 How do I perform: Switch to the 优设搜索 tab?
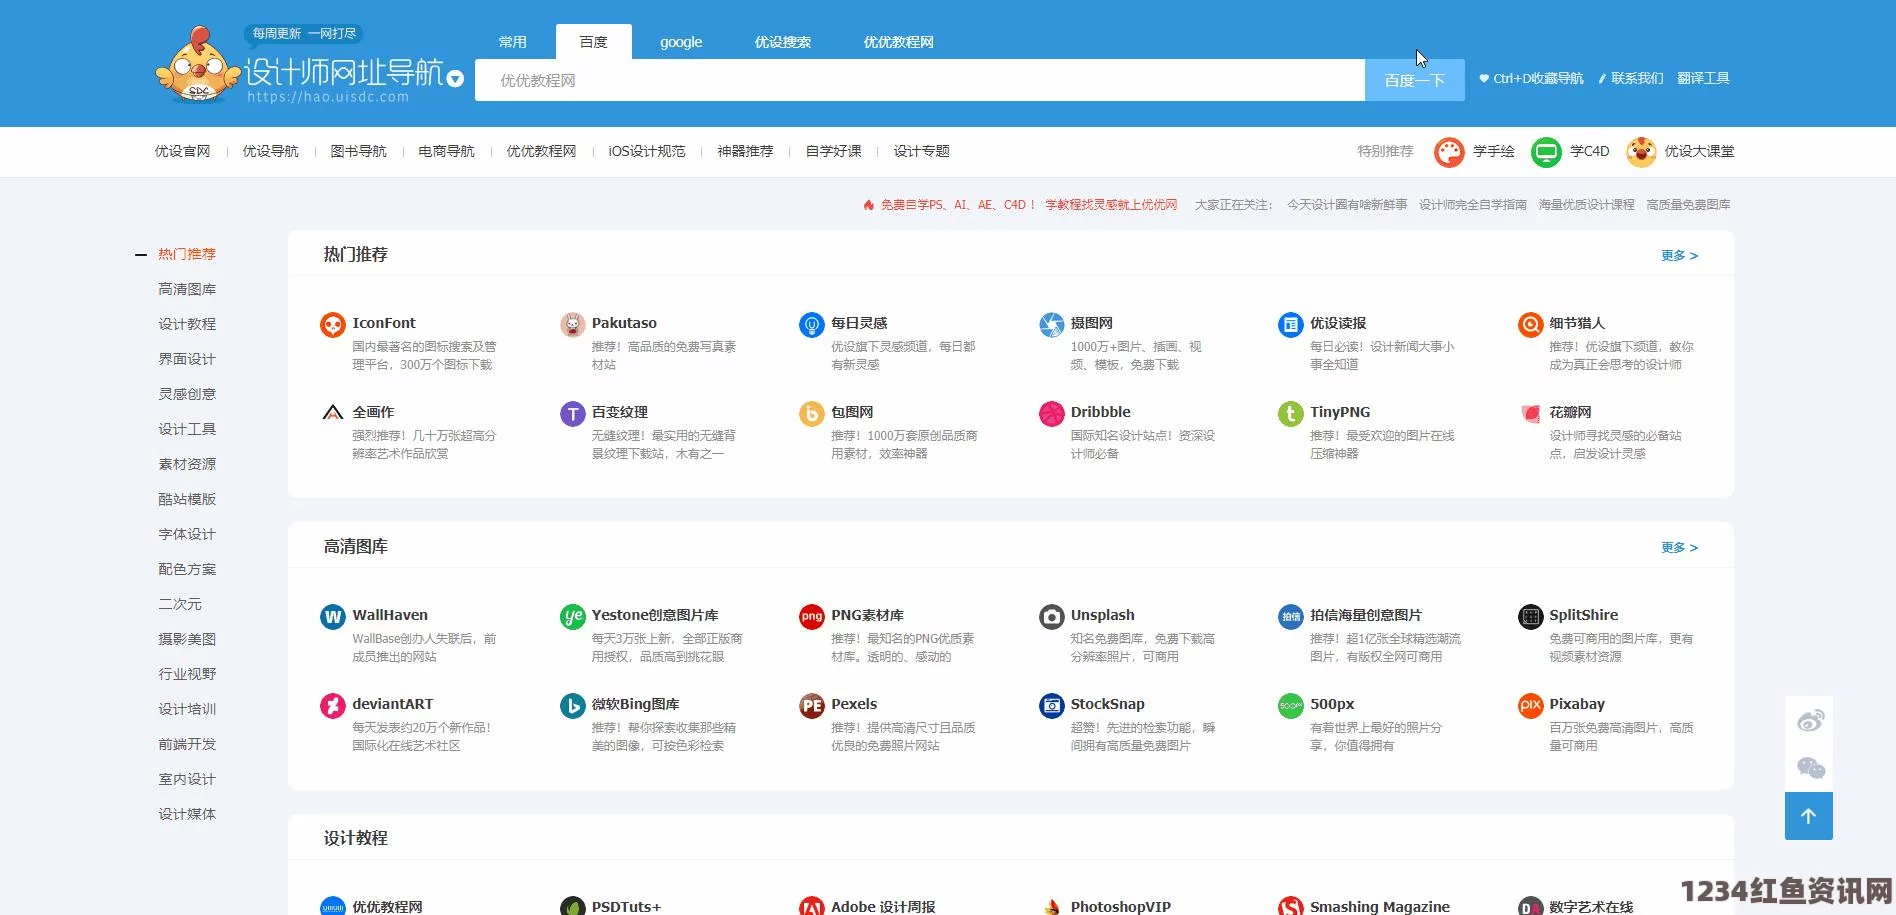[x=783, y=42]
